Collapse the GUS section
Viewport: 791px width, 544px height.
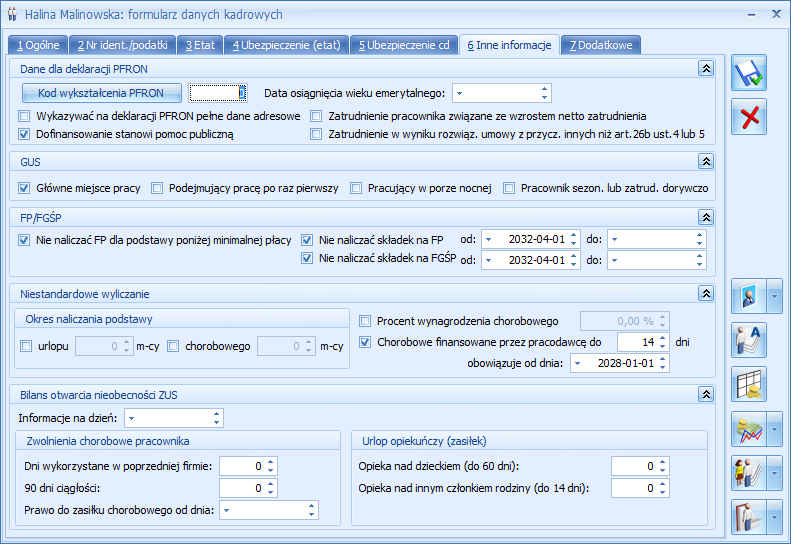point(706,161)
